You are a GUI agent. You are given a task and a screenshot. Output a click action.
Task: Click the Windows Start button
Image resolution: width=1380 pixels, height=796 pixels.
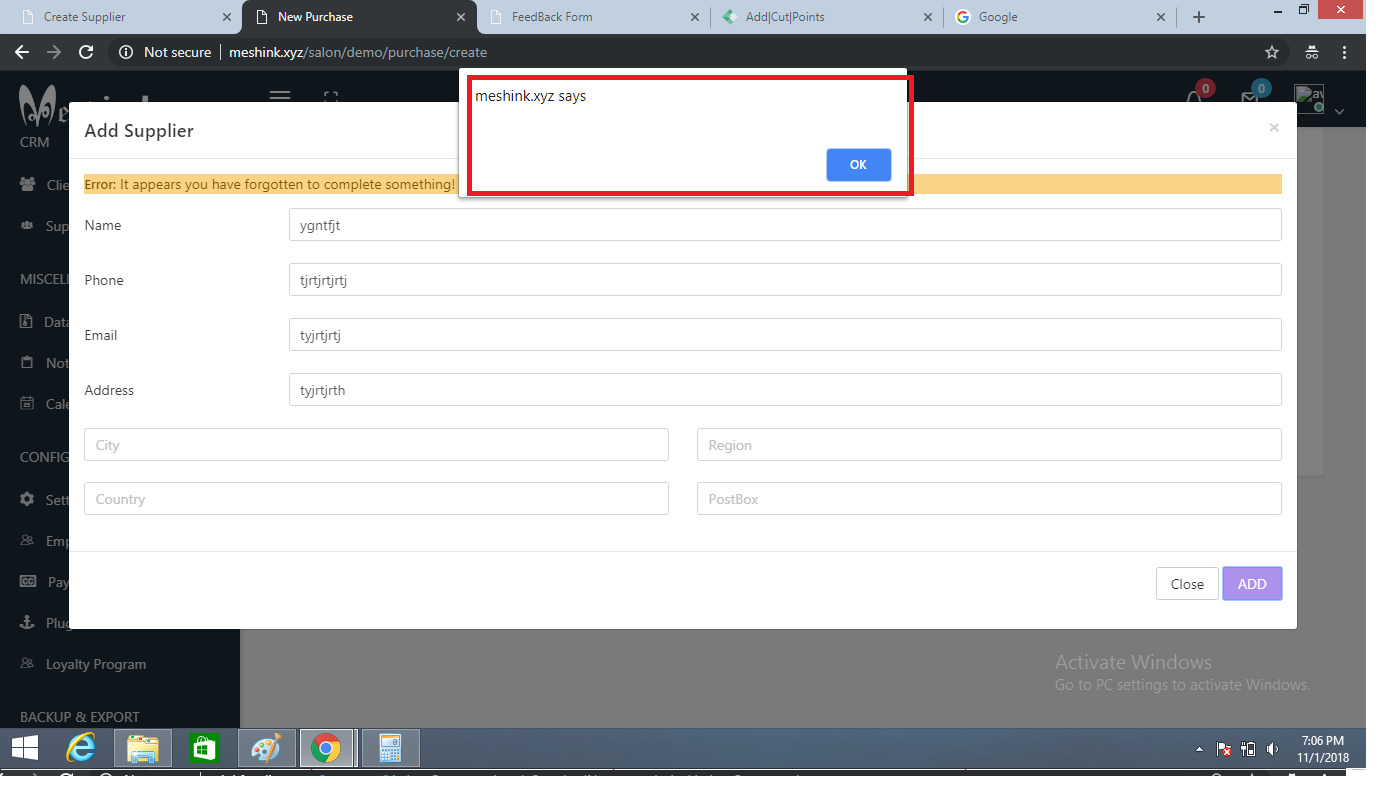pyautogui.click(x=25, y=748)
